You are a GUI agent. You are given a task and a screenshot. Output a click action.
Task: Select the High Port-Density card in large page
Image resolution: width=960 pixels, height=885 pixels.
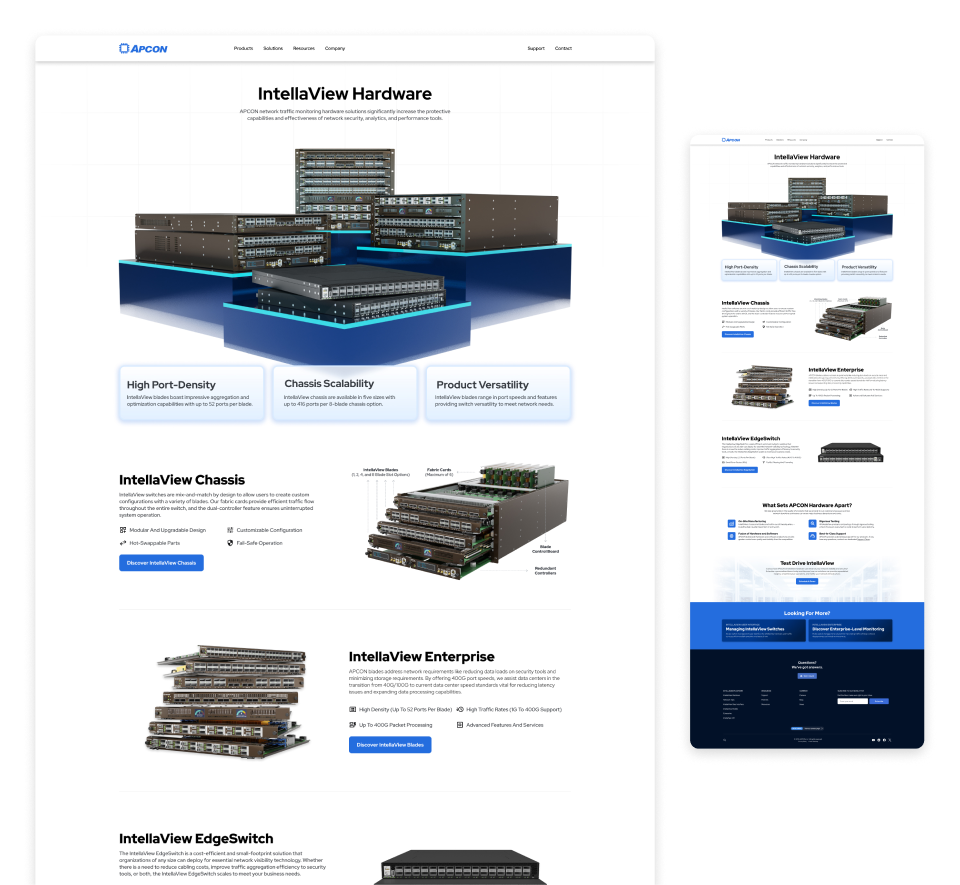click(192, 394)
